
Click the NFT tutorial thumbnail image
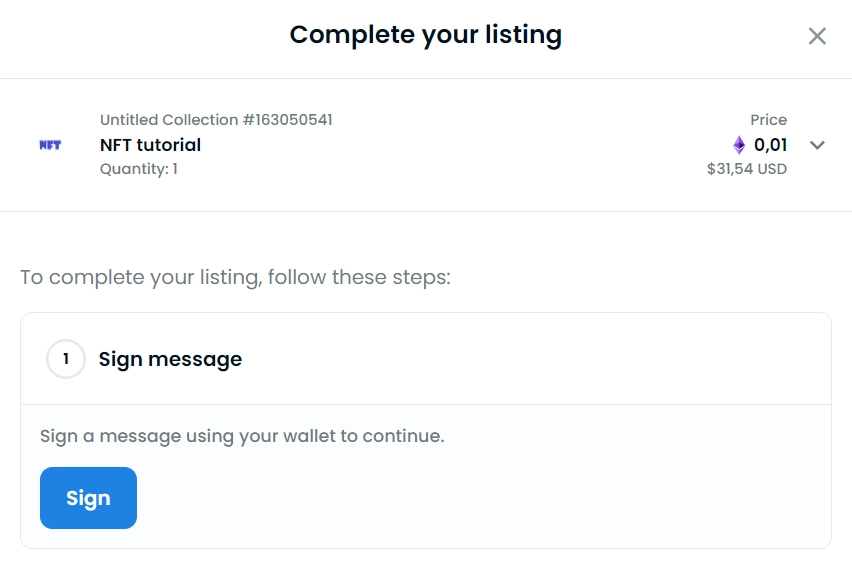click(50, 145)
